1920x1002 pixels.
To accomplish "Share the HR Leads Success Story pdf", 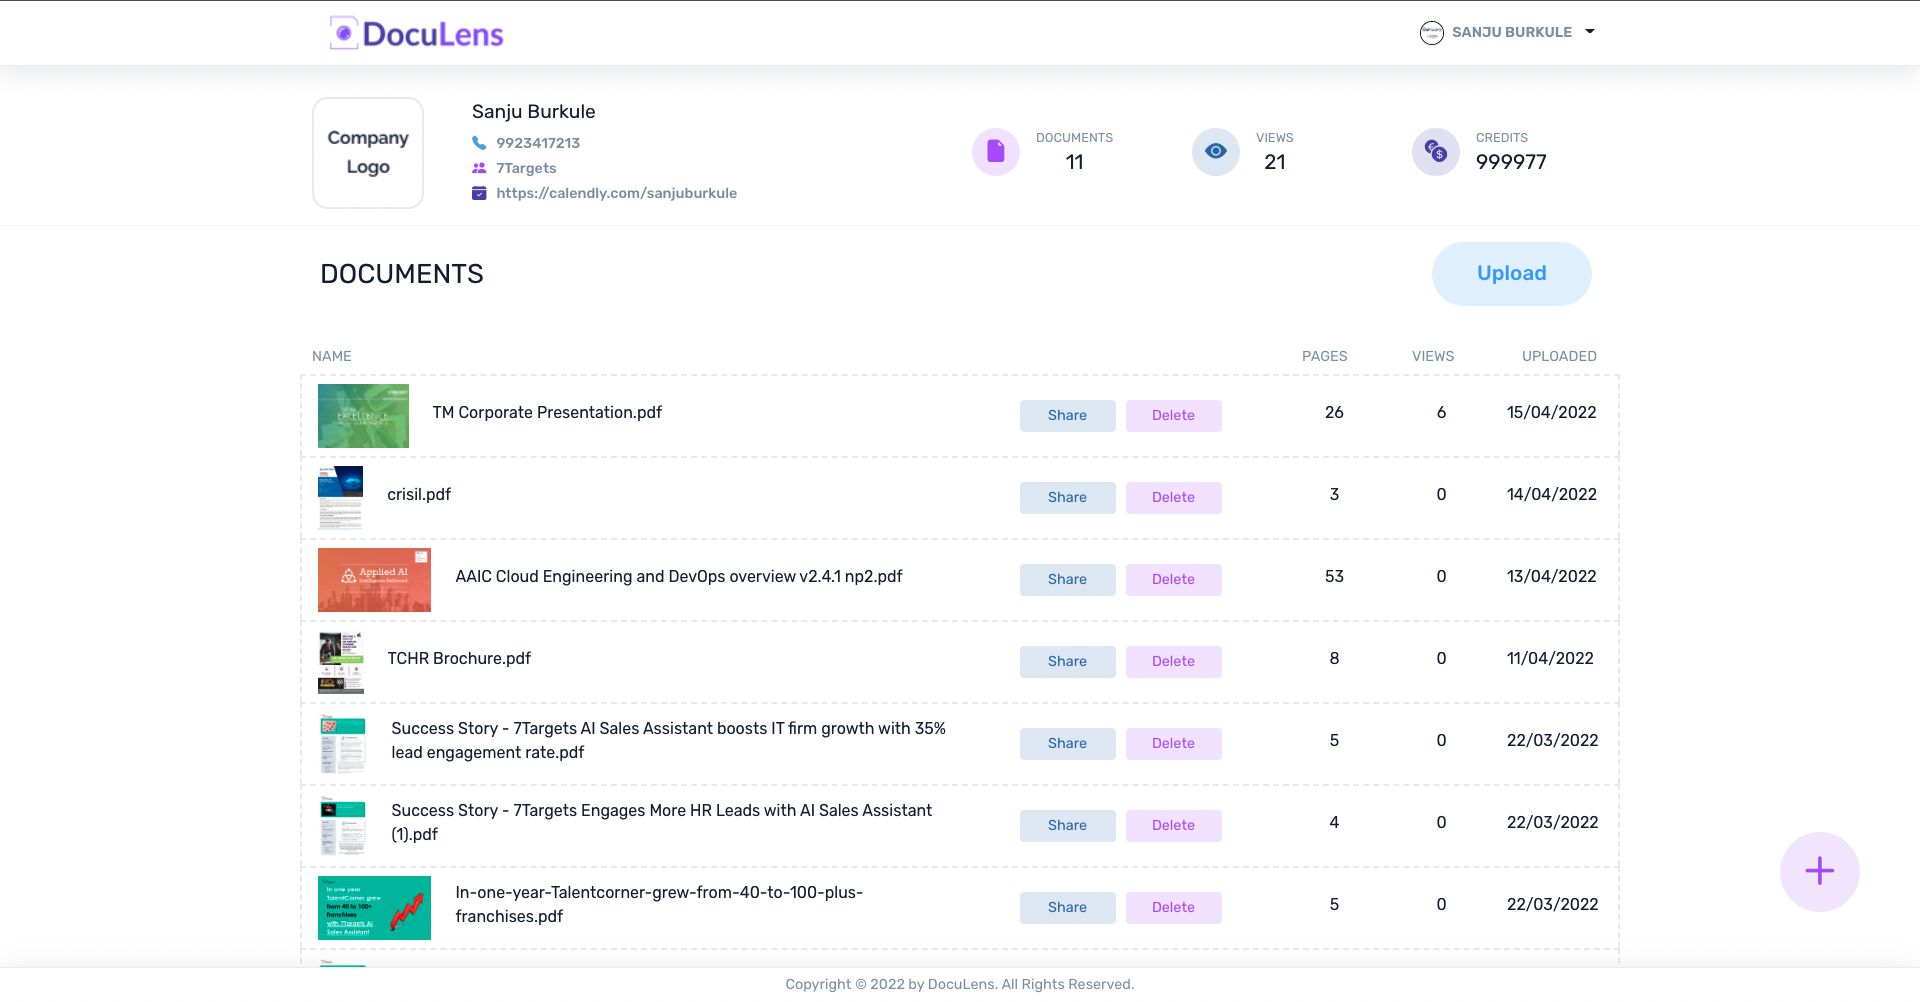I will (x=1067, y=826).
